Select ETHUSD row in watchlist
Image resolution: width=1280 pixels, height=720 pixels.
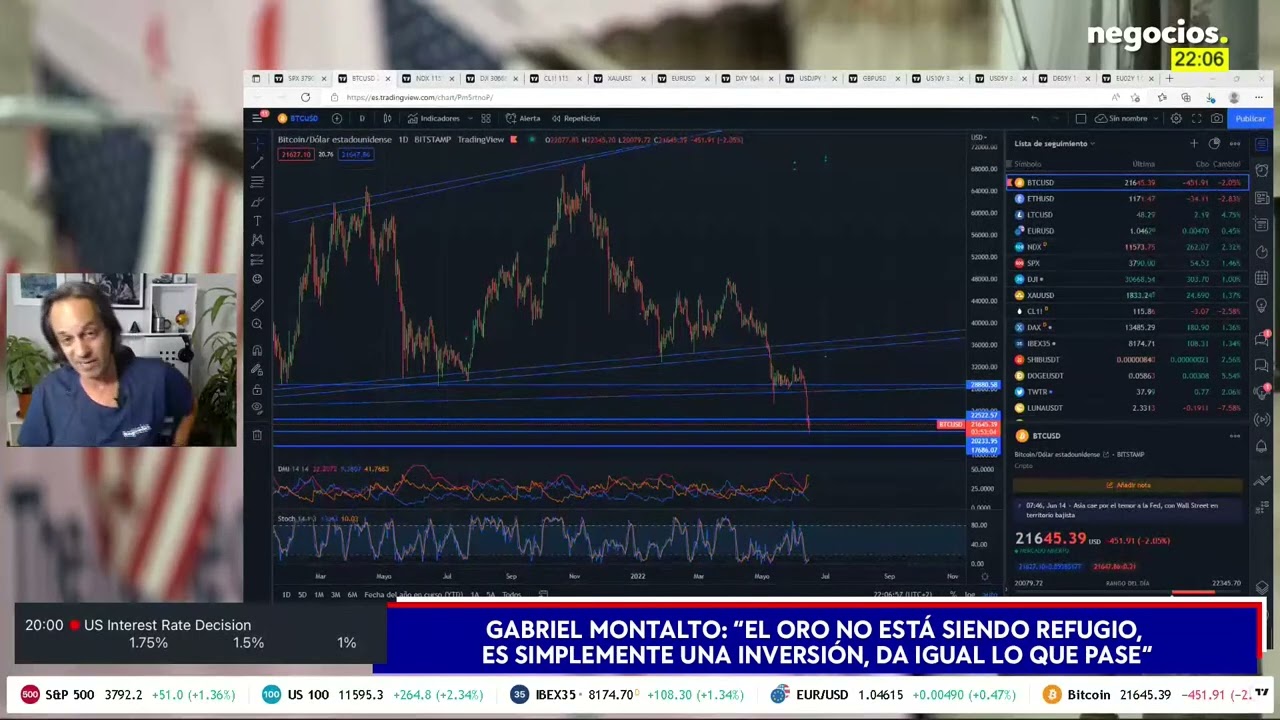(1128, 198)
